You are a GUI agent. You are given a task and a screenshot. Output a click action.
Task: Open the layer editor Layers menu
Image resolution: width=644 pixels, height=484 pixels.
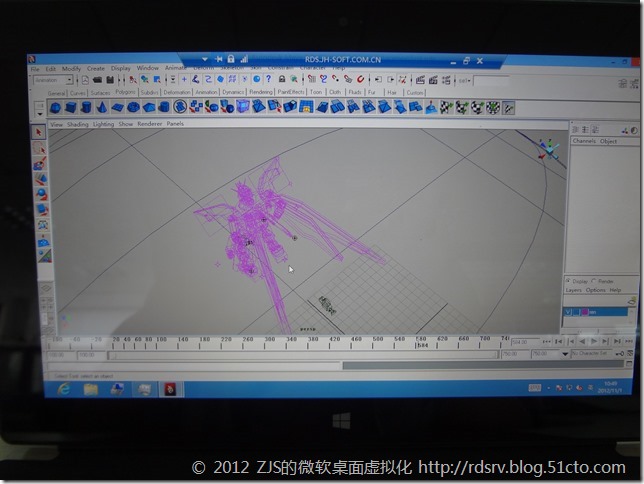tap(573, 290)
